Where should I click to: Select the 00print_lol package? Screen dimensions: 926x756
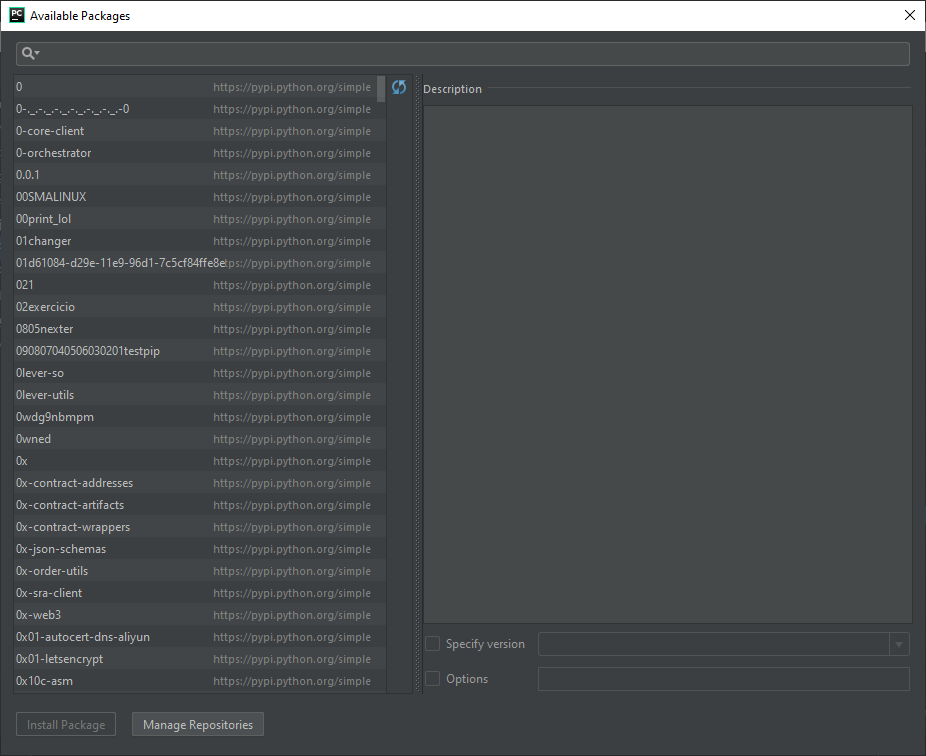(x=200, y=219)
